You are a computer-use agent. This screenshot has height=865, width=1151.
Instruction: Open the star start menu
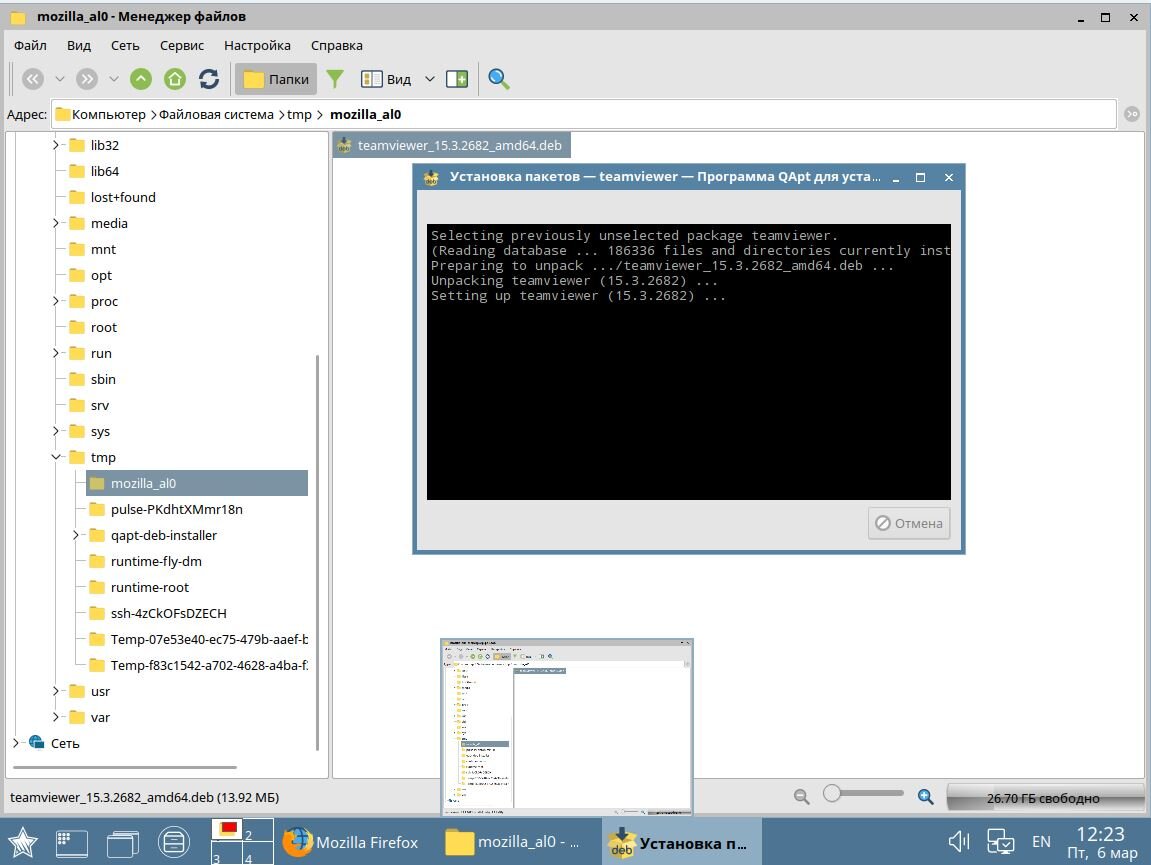click(x=23, y=842)
